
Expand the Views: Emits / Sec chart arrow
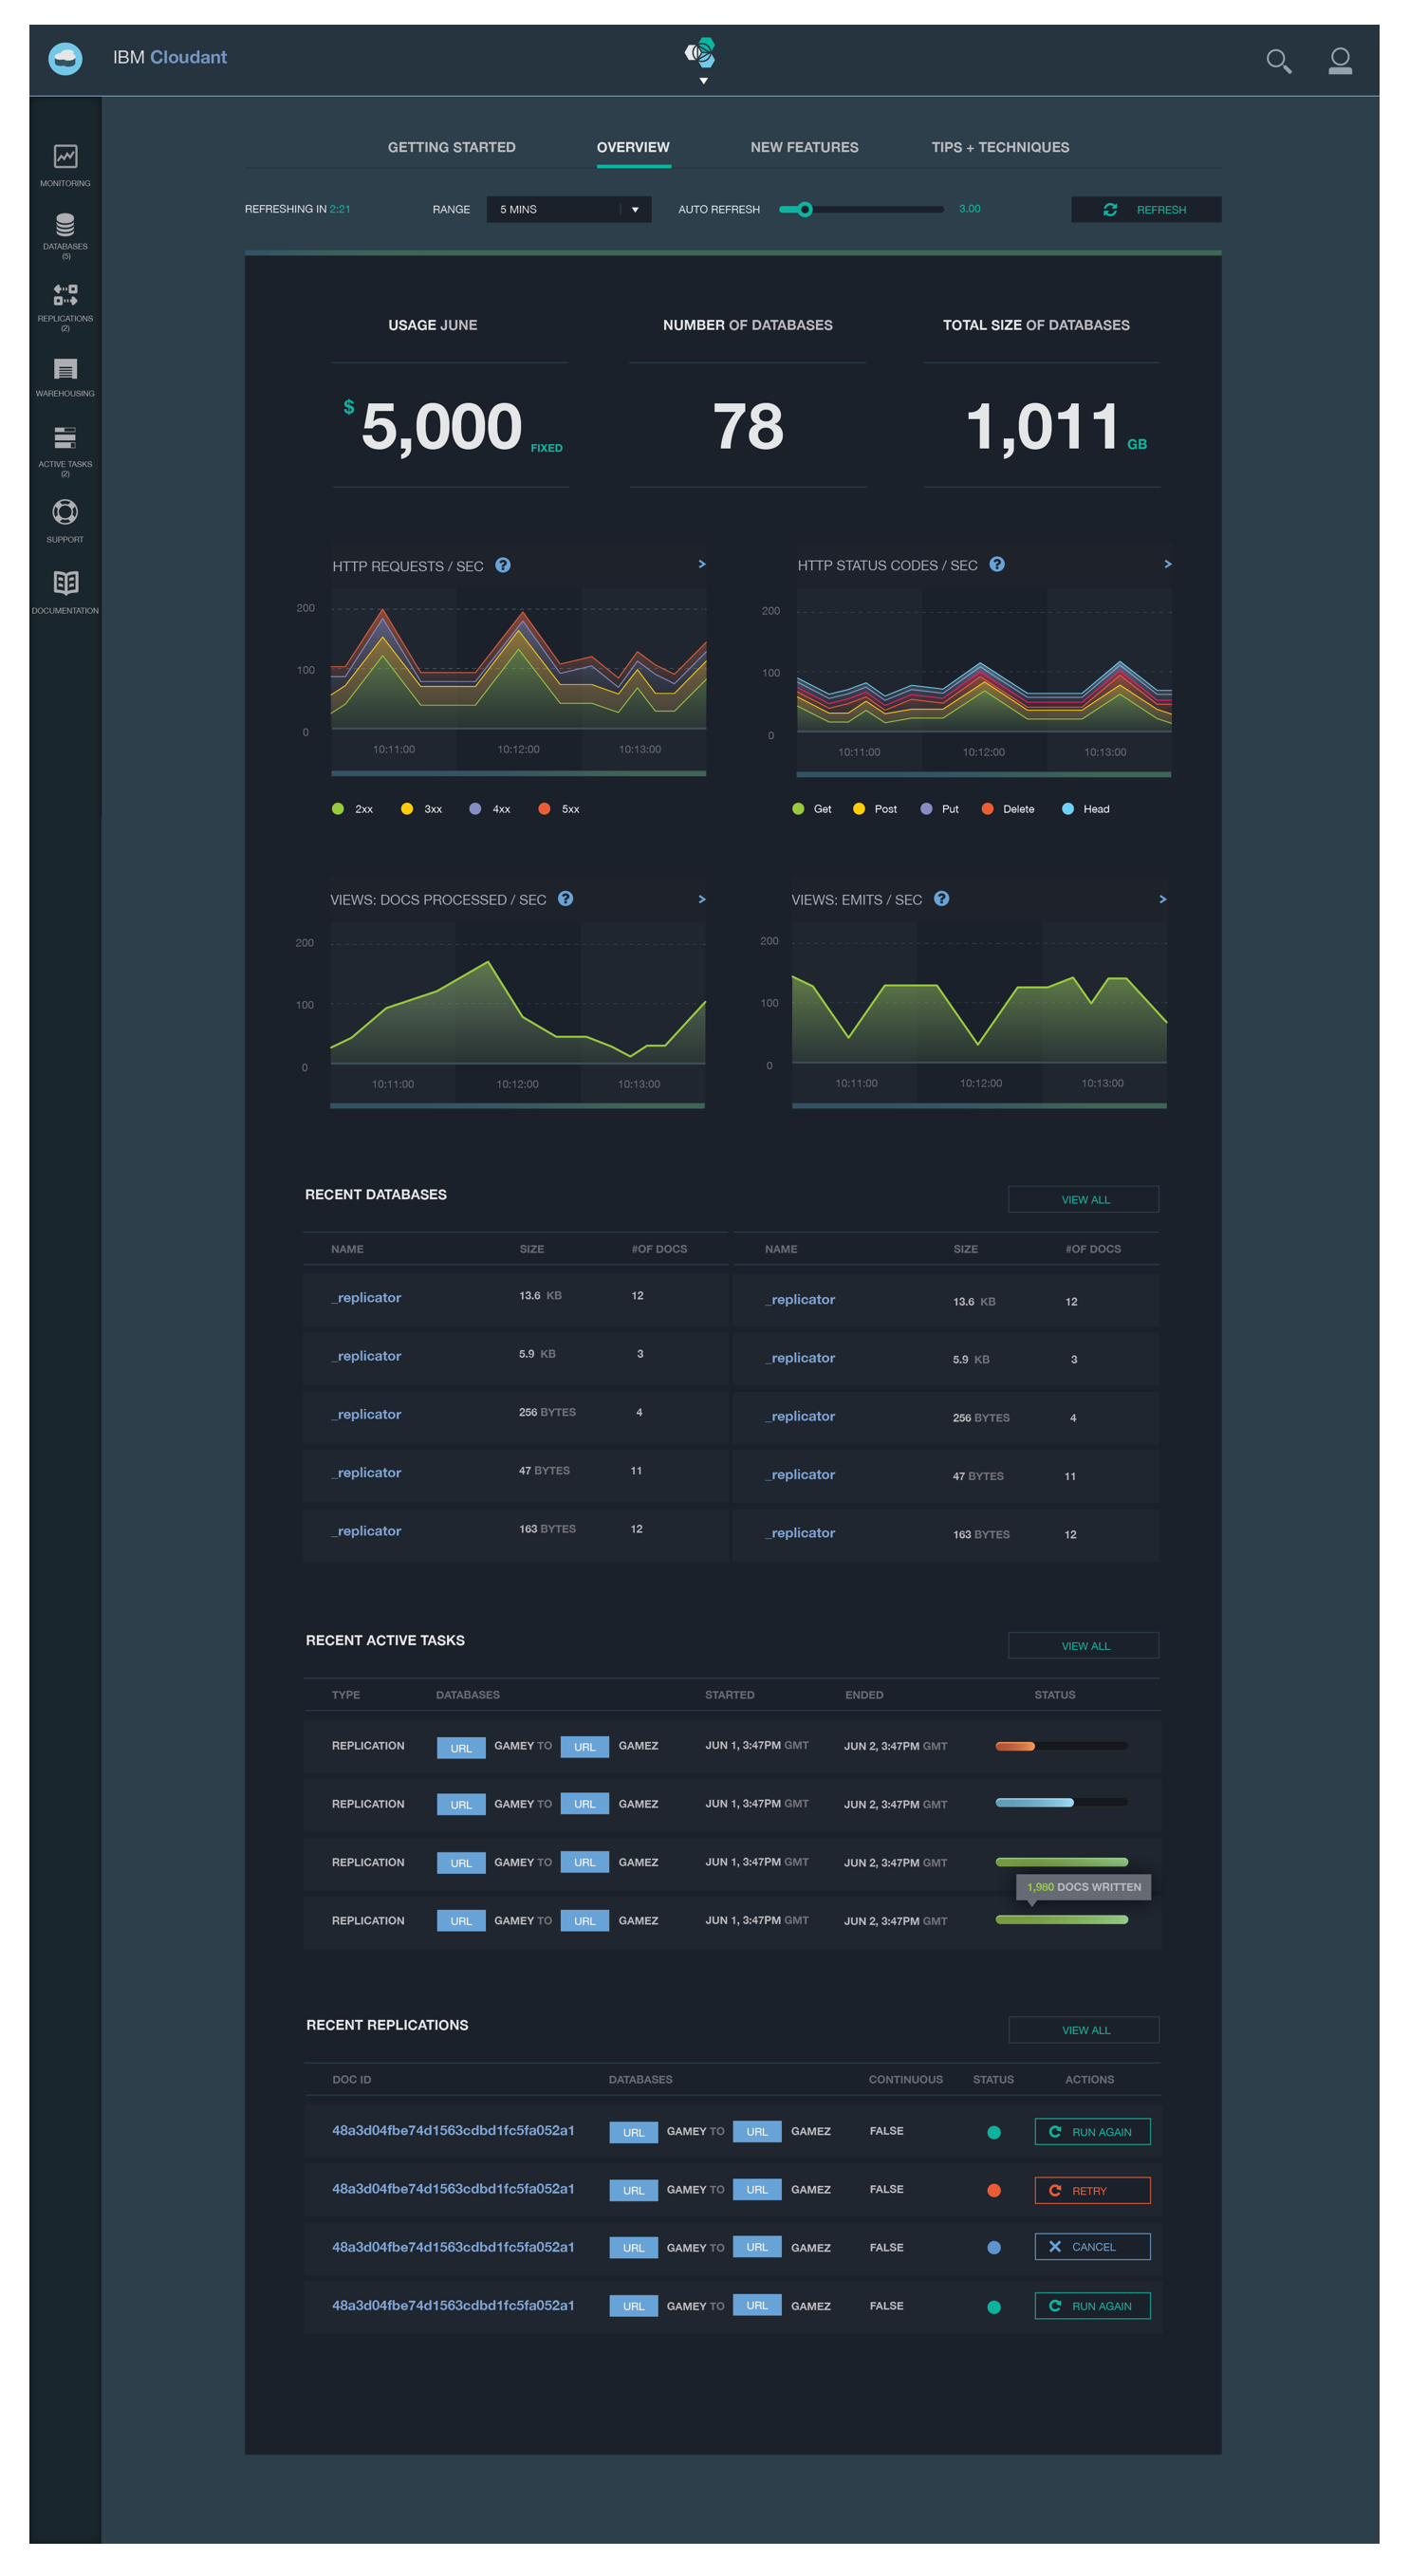[1162, 899]
